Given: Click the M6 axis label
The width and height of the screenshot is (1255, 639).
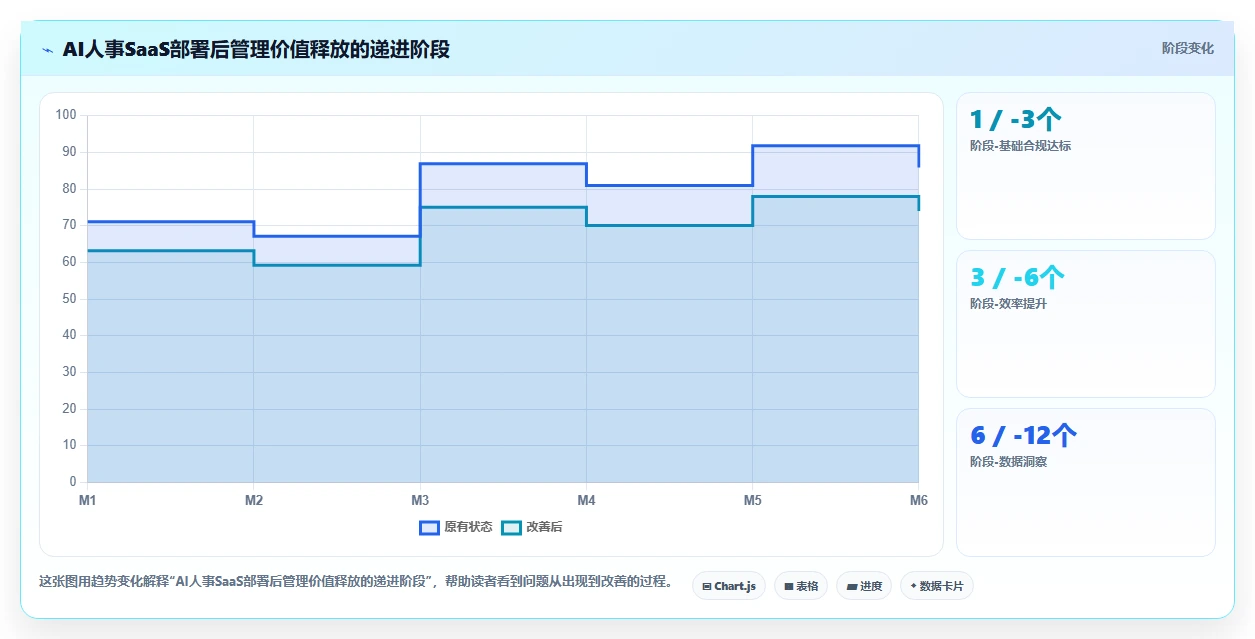Looking at the screenshot, I should pyautogui.click(x=917, y=500).
